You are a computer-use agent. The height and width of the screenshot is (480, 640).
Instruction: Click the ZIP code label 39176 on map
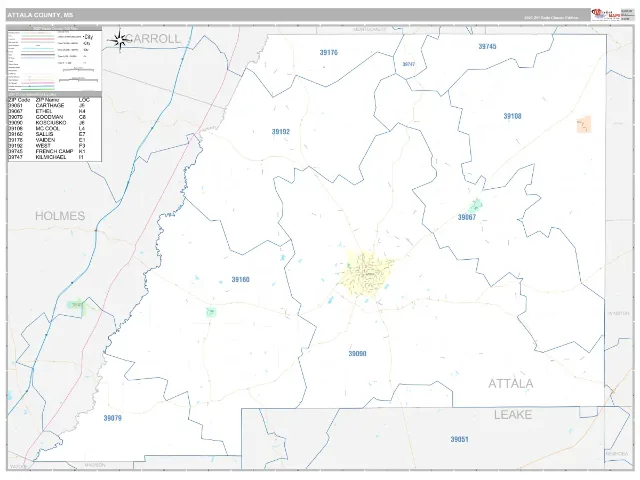329,52
